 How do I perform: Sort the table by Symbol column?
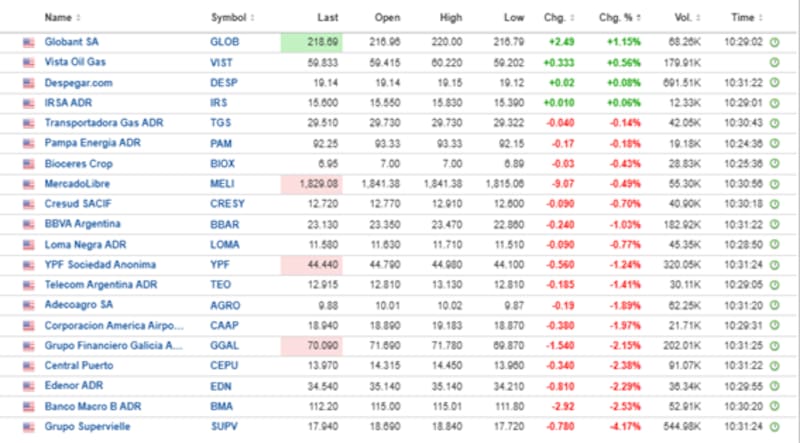pyautogui.click(x=232, y=17)
